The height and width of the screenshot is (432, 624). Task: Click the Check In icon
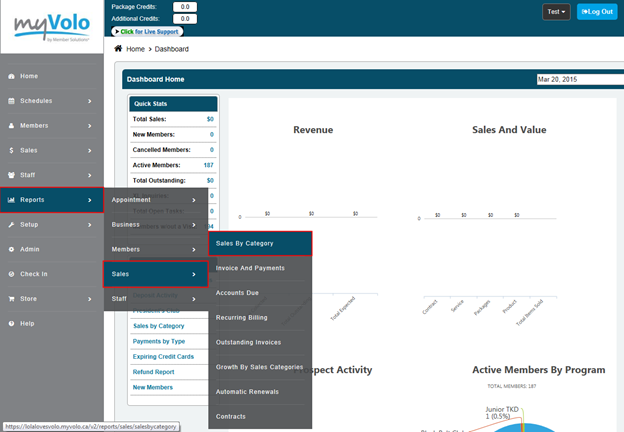(11, 274)
